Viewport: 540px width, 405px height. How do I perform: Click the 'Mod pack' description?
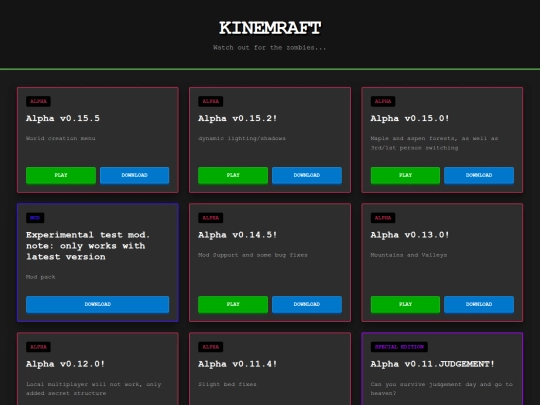click(41, 277)
